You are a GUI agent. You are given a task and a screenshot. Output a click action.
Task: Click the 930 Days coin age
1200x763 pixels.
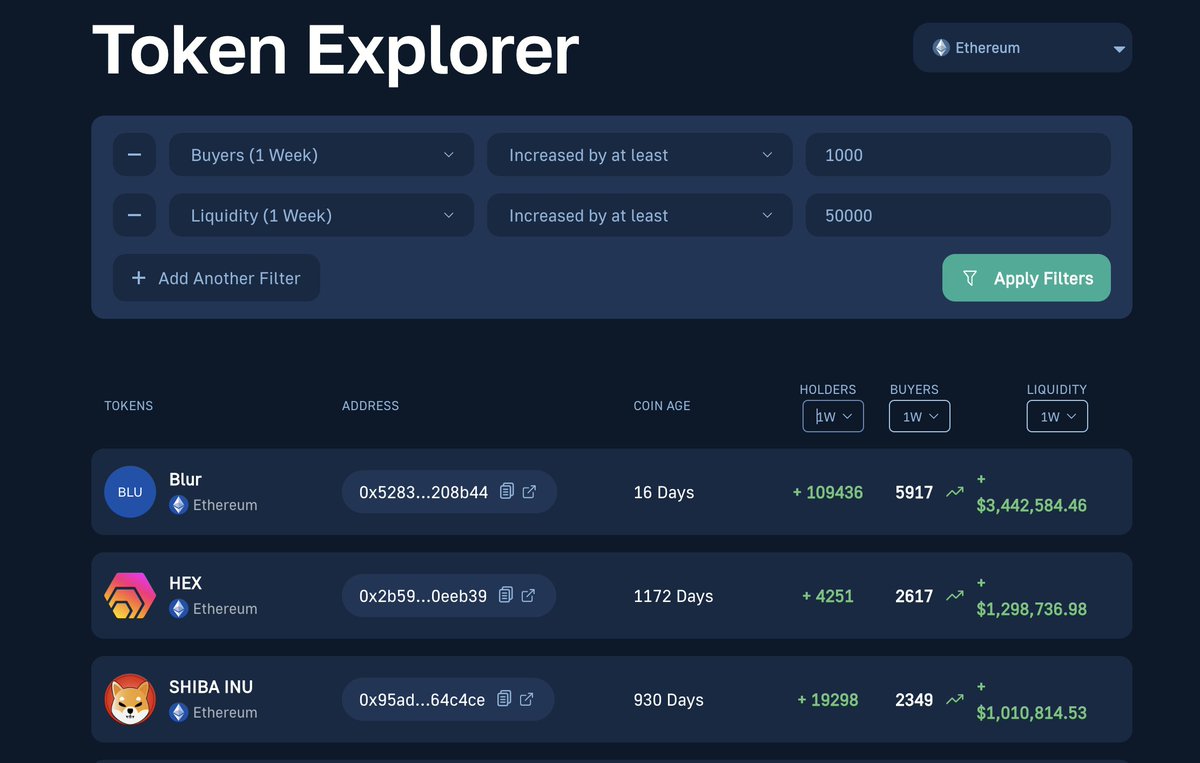668,700
